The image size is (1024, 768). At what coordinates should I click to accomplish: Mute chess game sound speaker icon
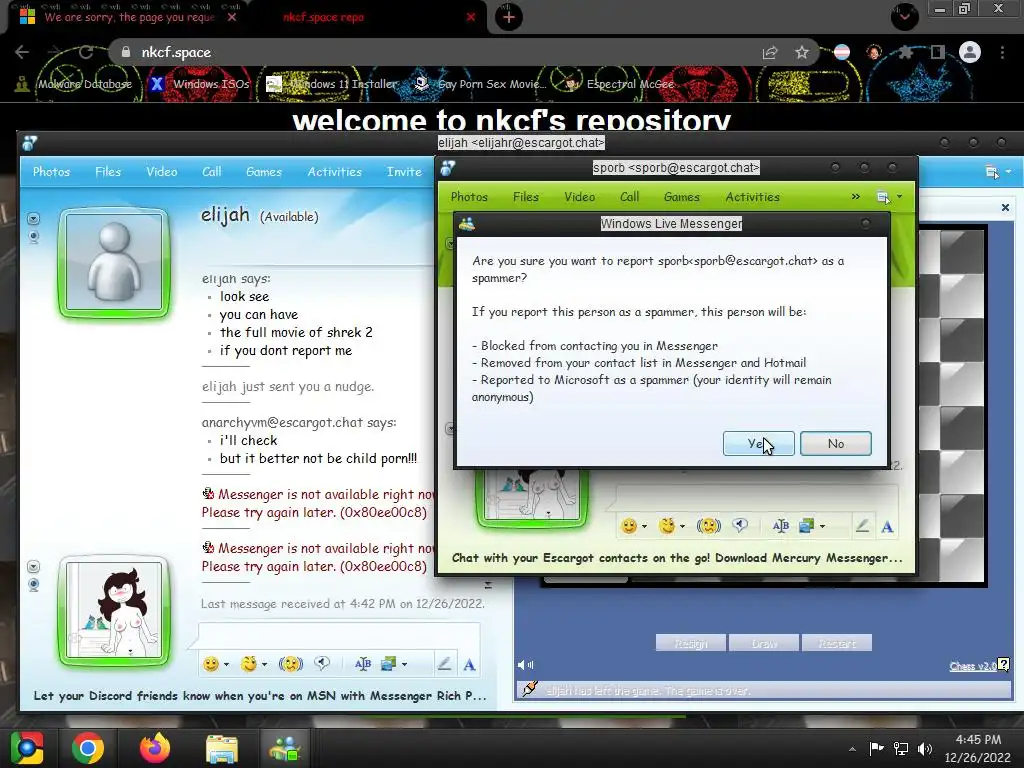point(526,665)
